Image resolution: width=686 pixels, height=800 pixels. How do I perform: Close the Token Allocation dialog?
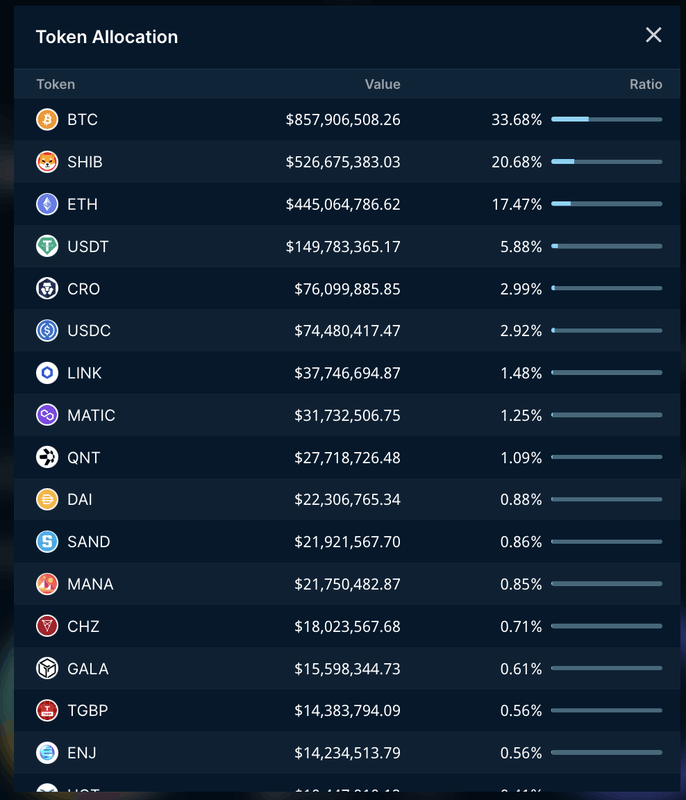point(654,36)
